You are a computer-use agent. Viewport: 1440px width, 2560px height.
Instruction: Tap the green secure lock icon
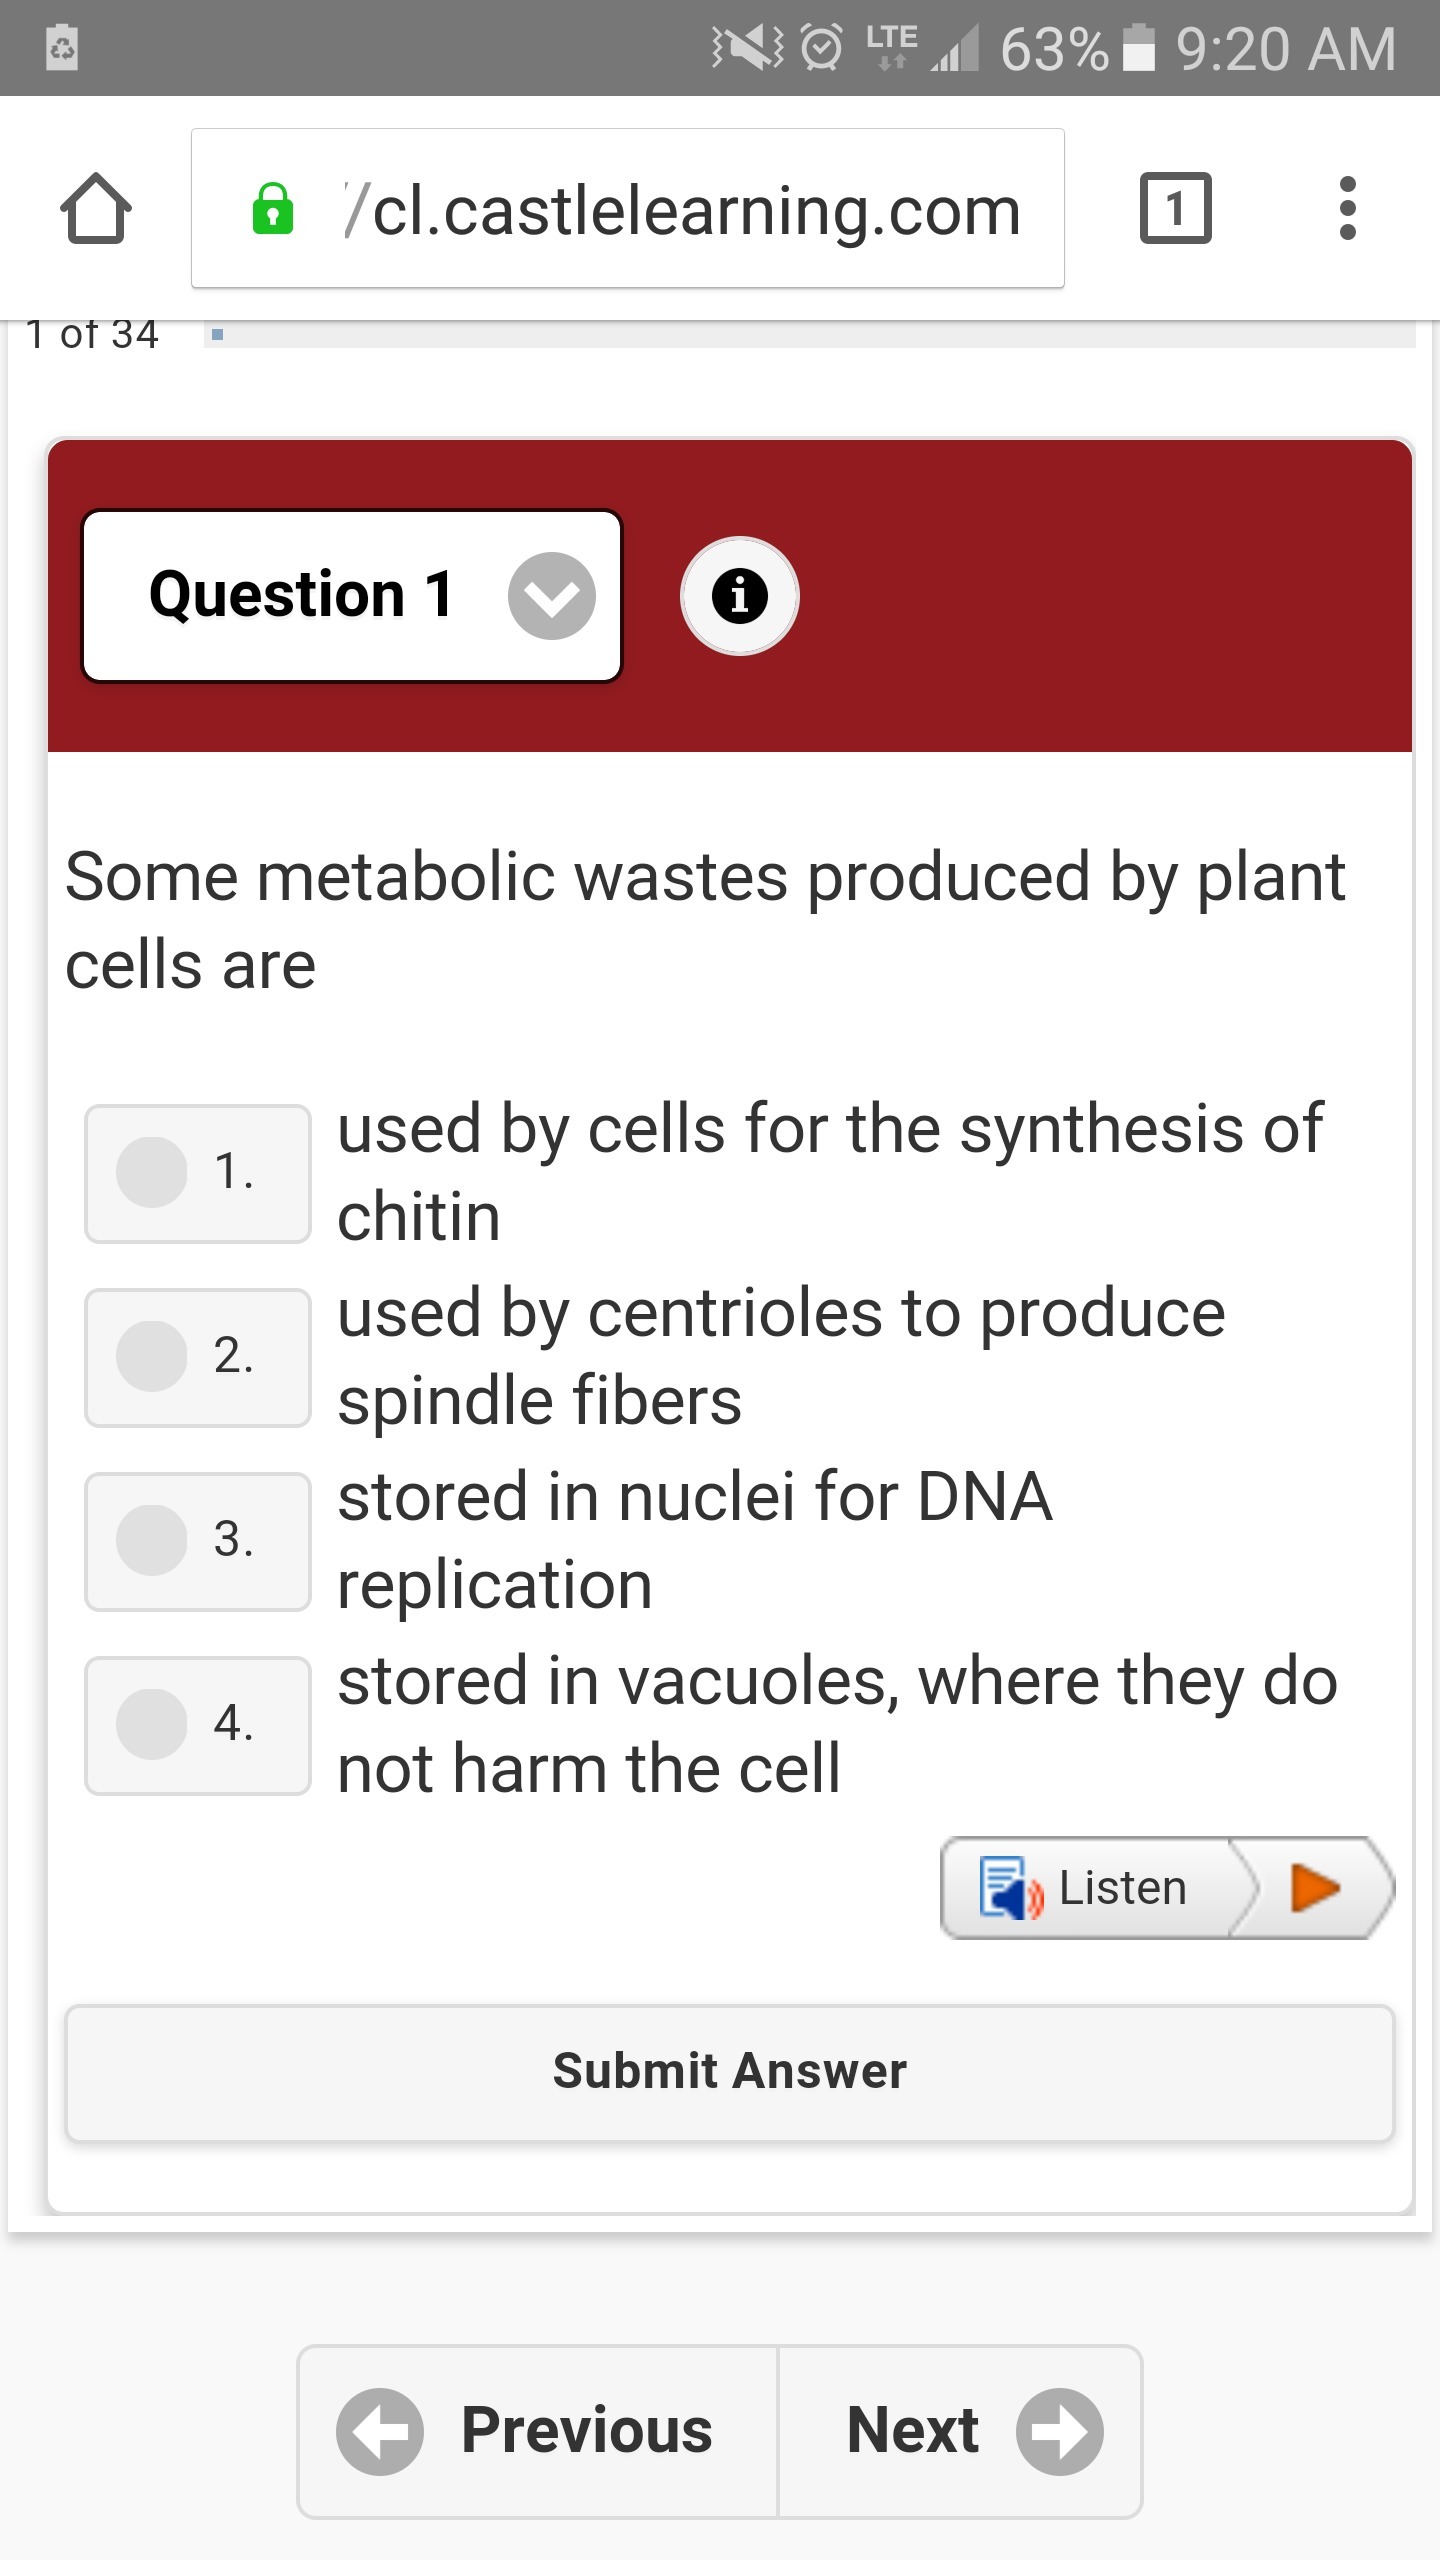click(273, 210)
